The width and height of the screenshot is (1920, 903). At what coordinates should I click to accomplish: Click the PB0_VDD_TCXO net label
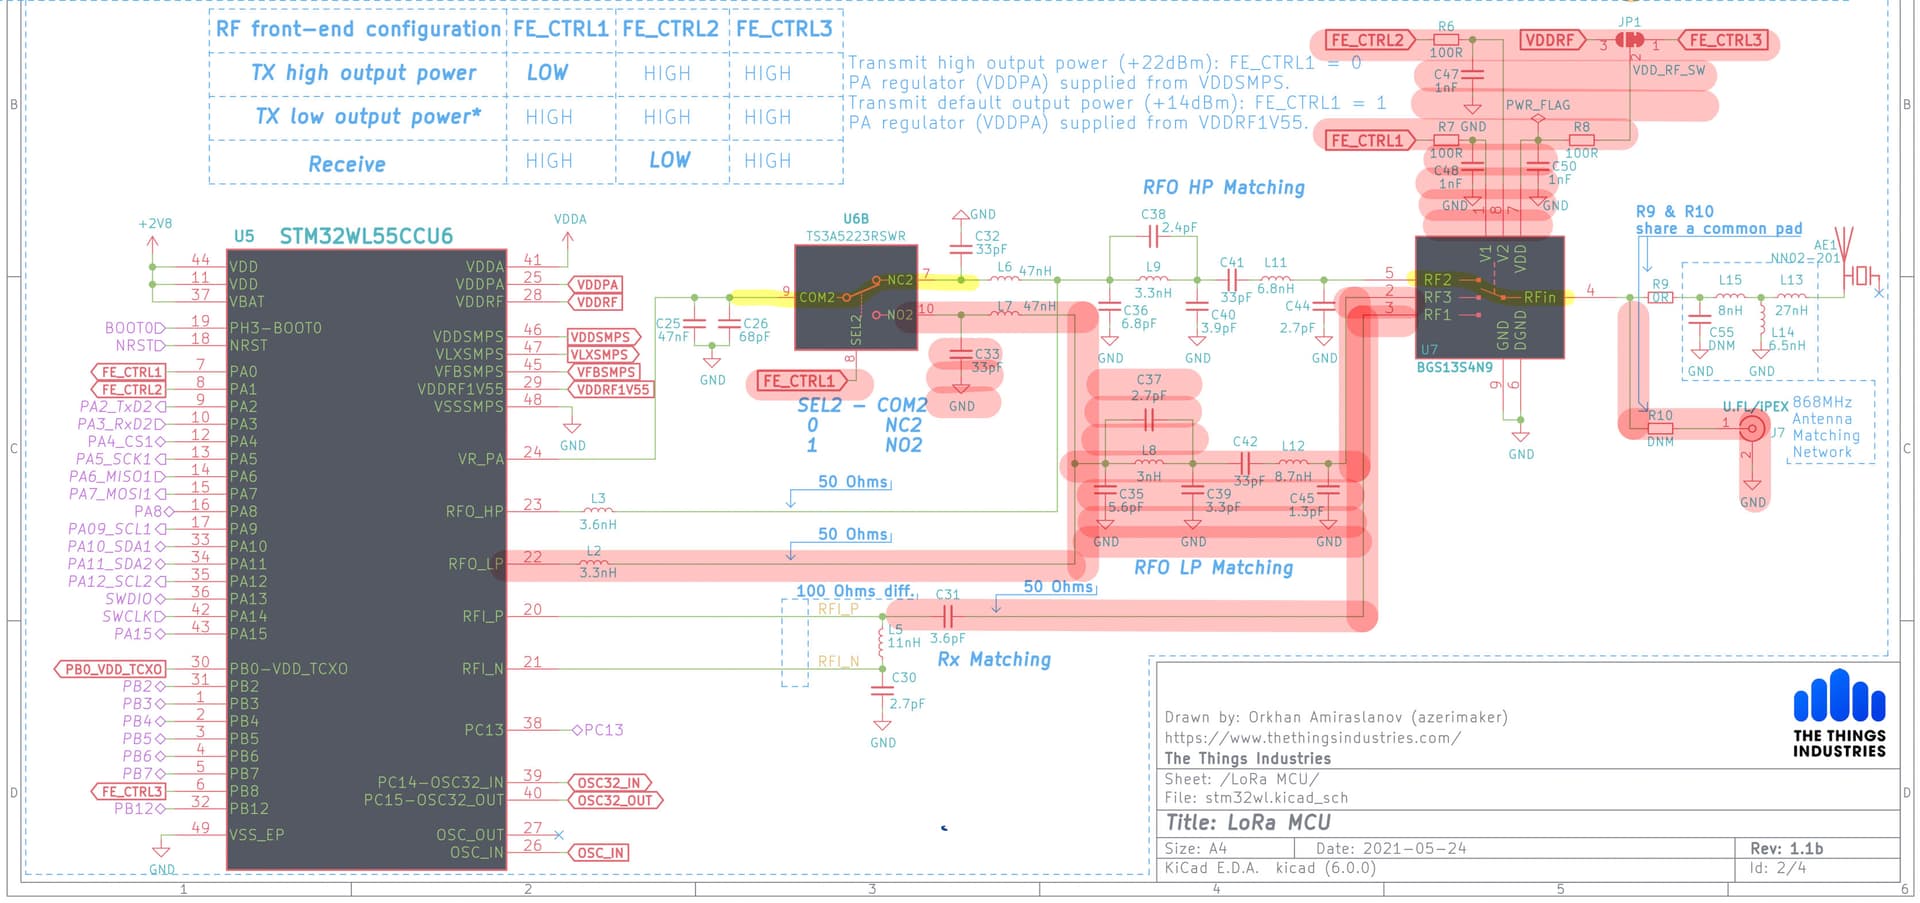coord(110,669)
